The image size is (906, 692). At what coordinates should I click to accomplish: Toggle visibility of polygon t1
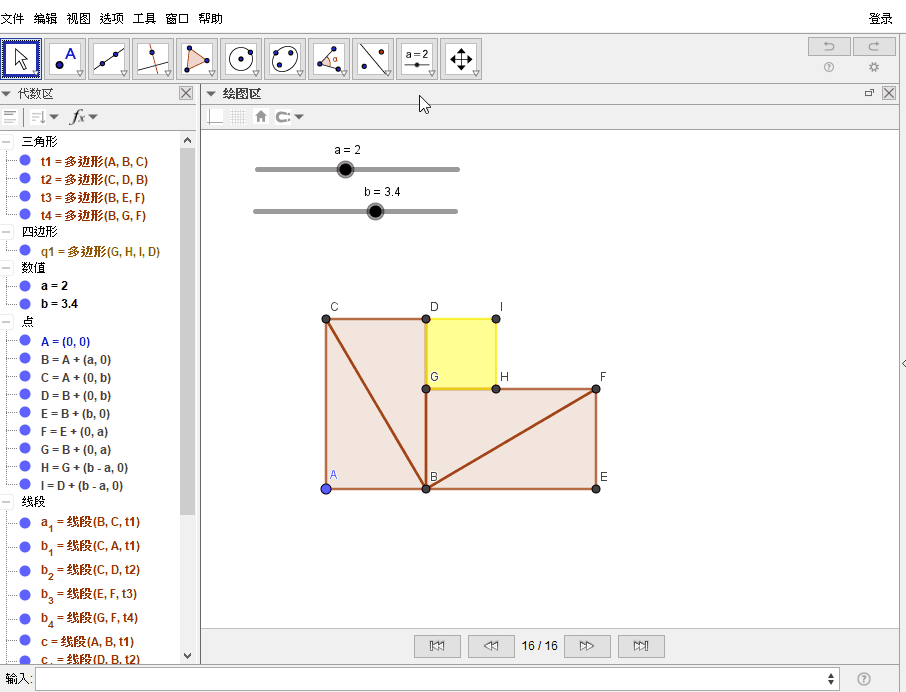click(x=25, y=161)
